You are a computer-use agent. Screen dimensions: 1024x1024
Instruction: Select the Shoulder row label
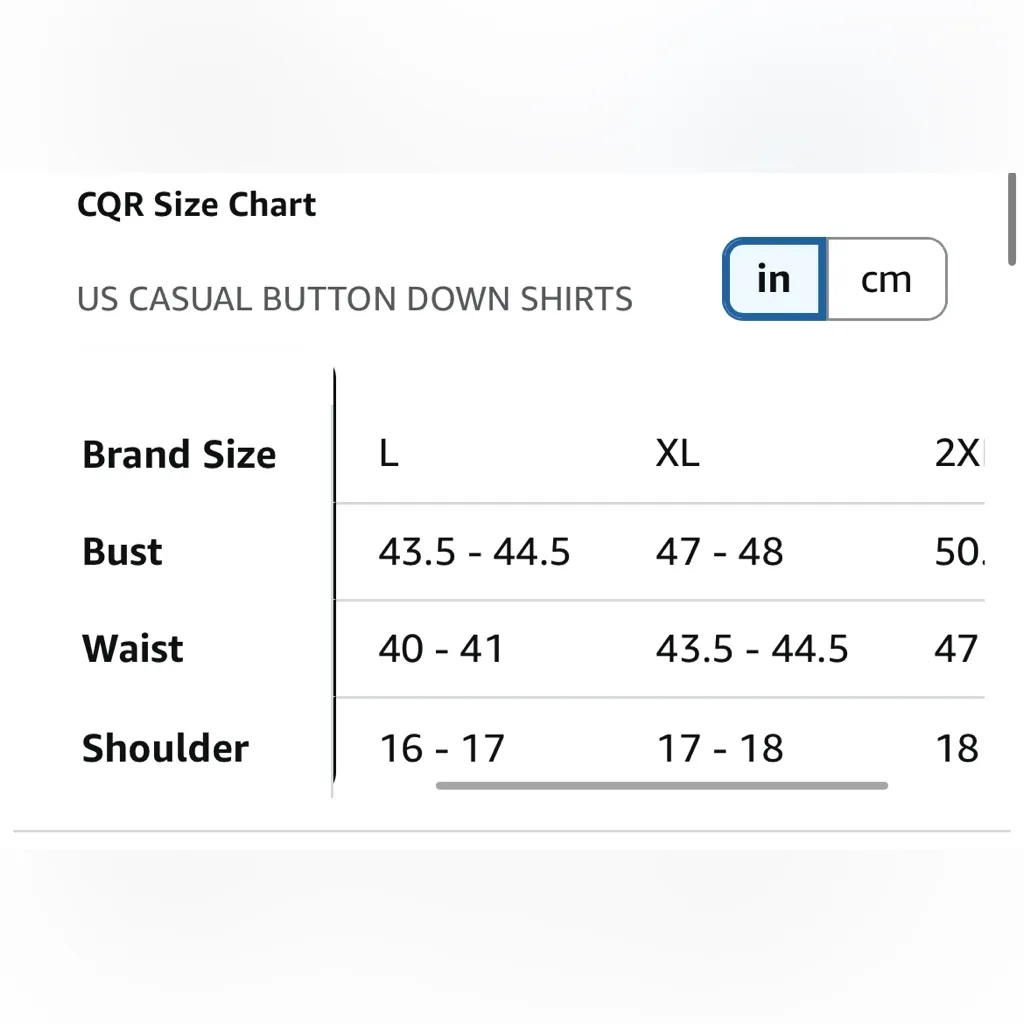tap(165, 748)
